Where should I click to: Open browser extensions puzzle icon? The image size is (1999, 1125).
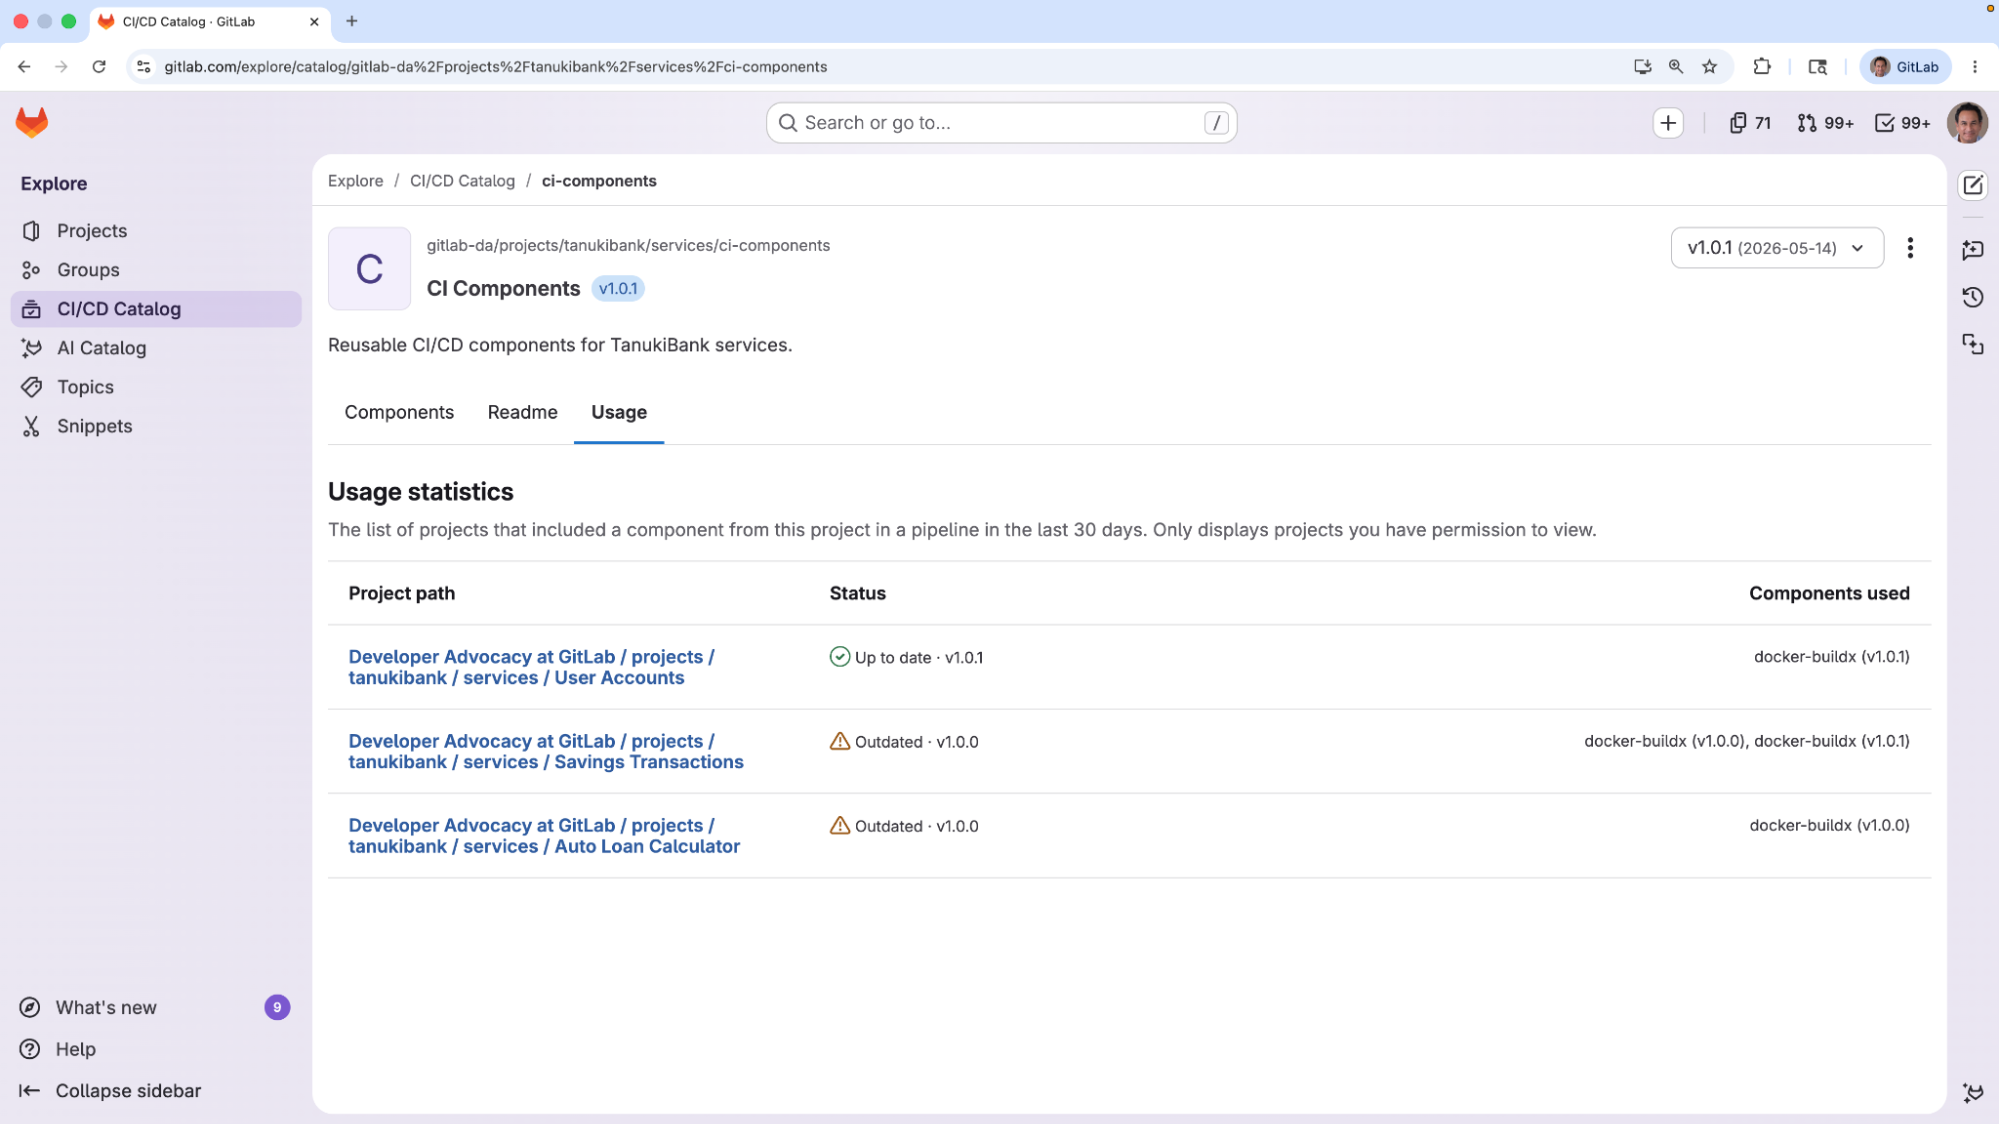(1761, 67)
